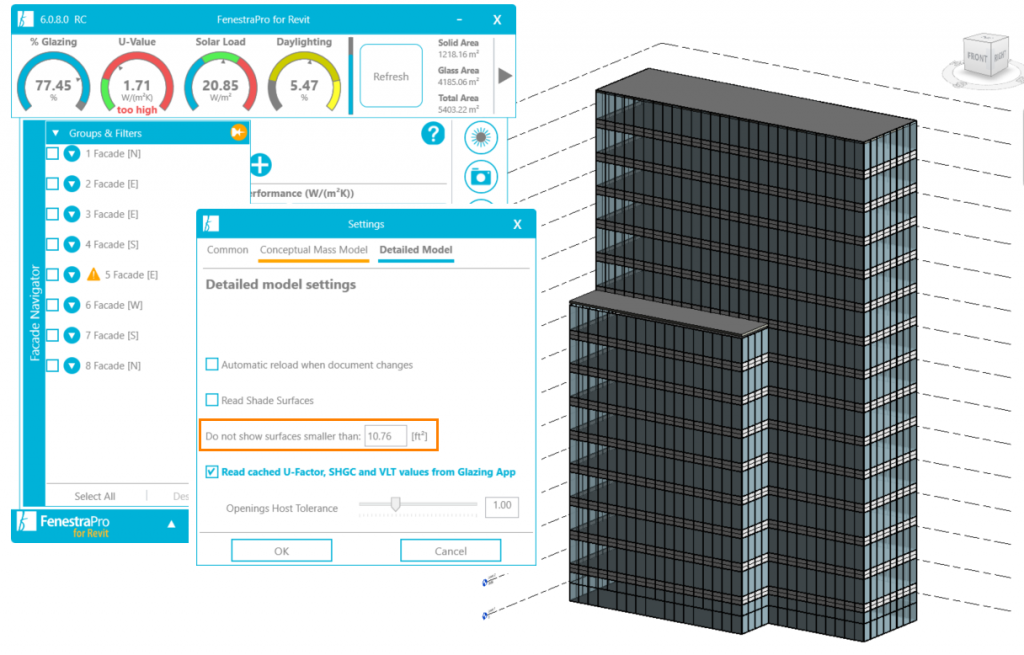Click the 'too high' U-Value warning text
1024x655 pixels.
[137, 110]
